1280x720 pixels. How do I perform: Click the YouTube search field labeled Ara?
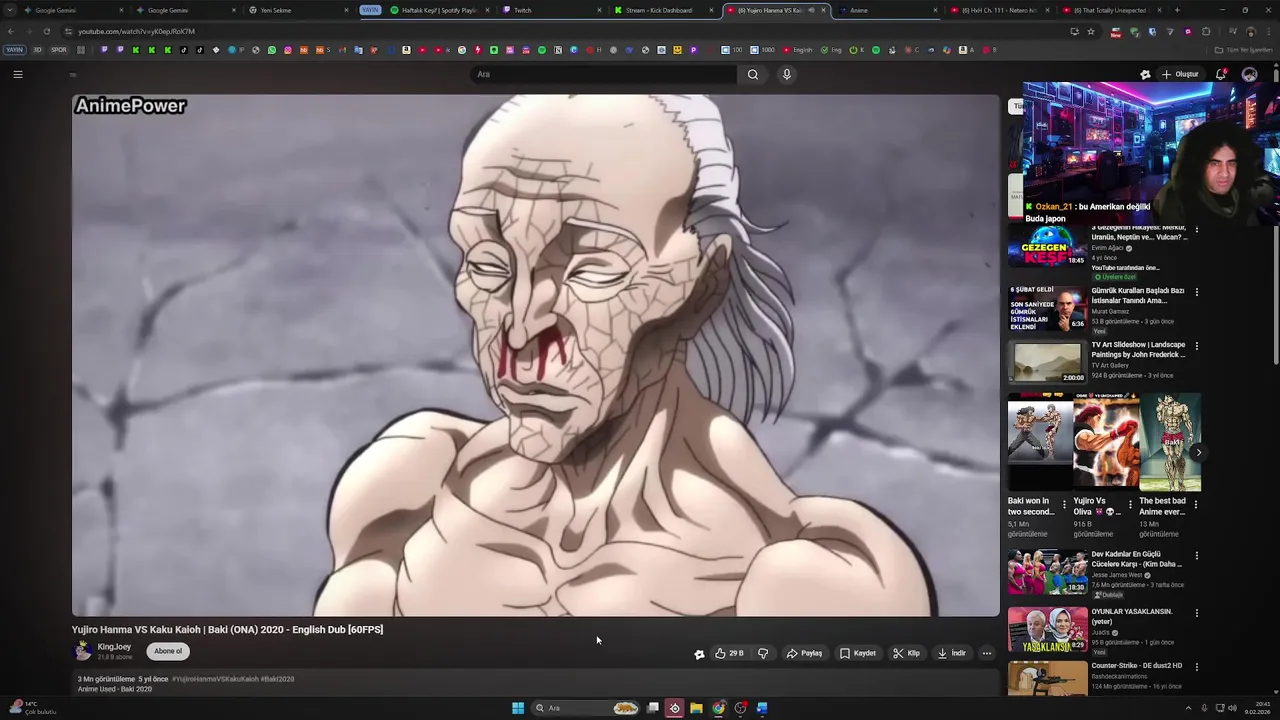[x=603, y=74]
